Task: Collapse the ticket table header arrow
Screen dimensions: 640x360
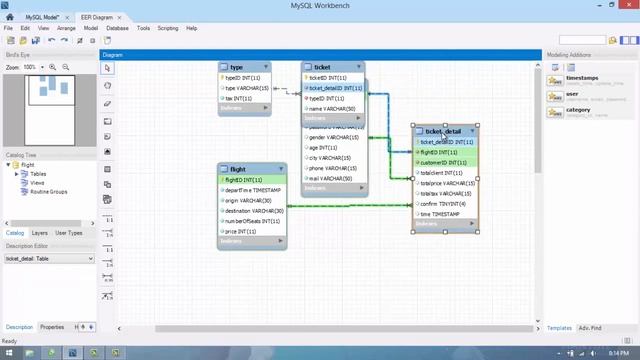Action: (359, 67)
